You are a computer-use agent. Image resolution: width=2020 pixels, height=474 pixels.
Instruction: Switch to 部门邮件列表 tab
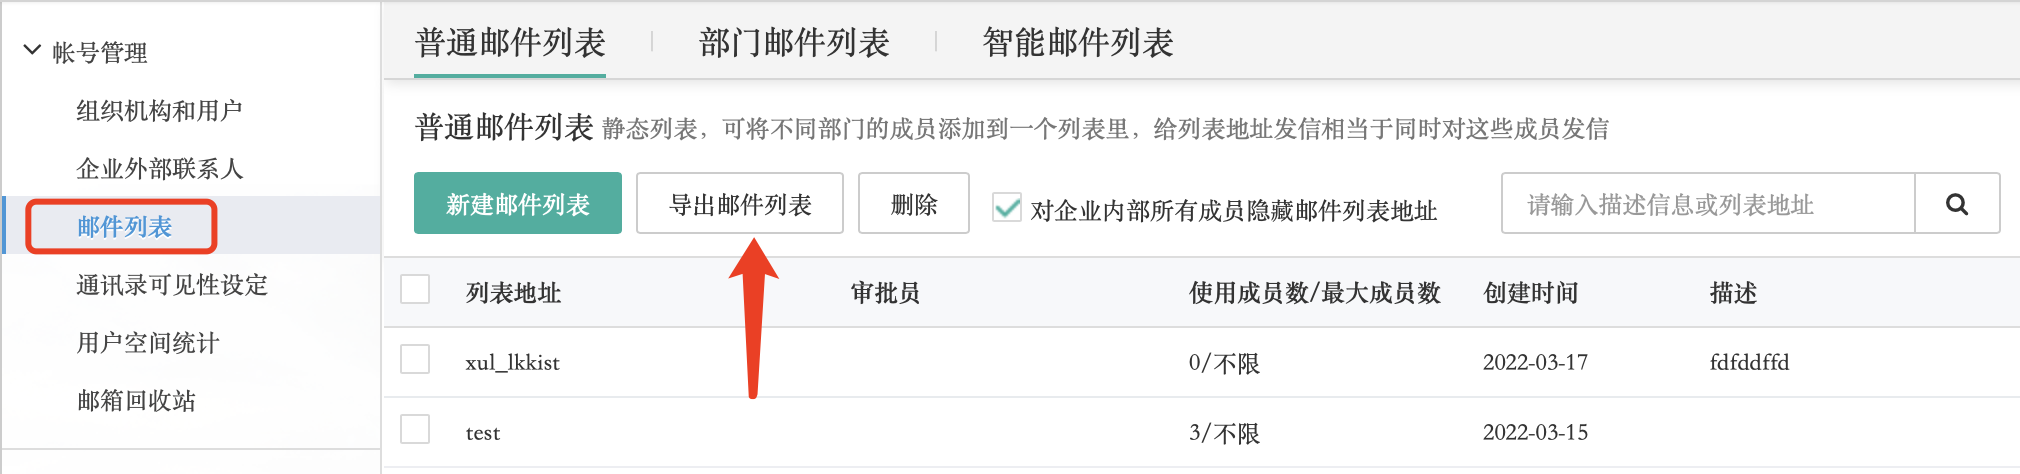(794, 43)
